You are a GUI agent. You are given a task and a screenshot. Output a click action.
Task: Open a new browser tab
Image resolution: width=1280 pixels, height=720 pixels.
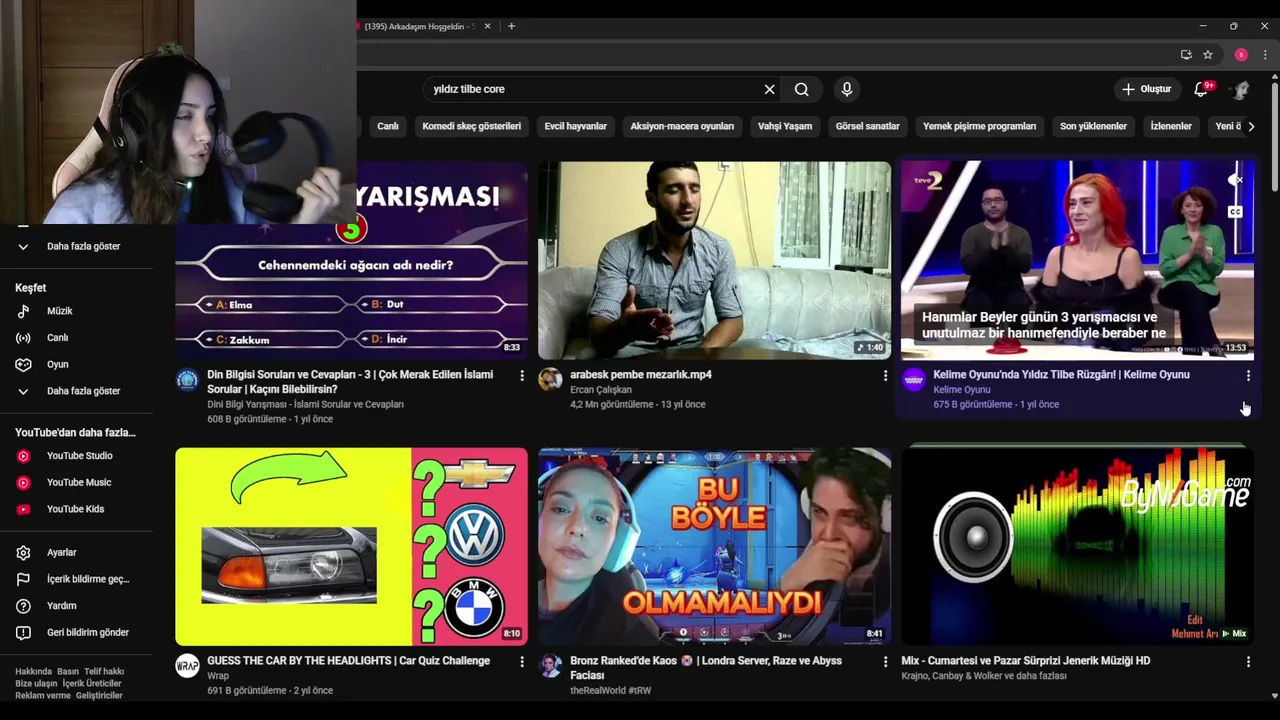click(511, 26)
